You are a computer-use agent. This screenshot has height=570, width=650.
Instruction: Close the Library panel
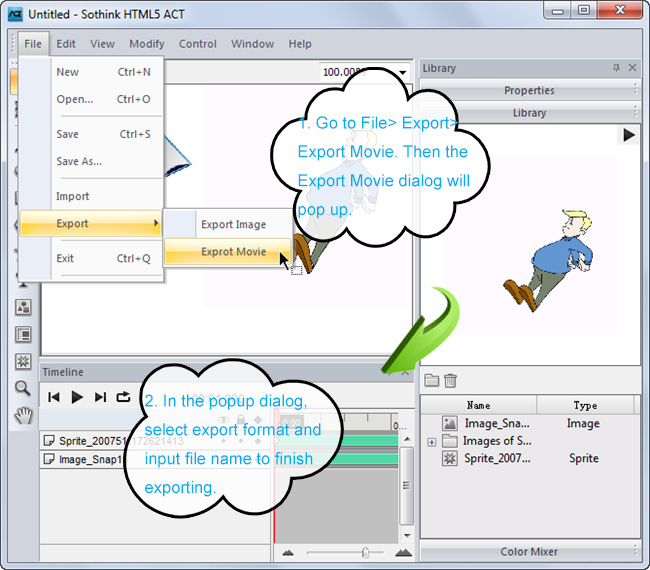[632, 68]
